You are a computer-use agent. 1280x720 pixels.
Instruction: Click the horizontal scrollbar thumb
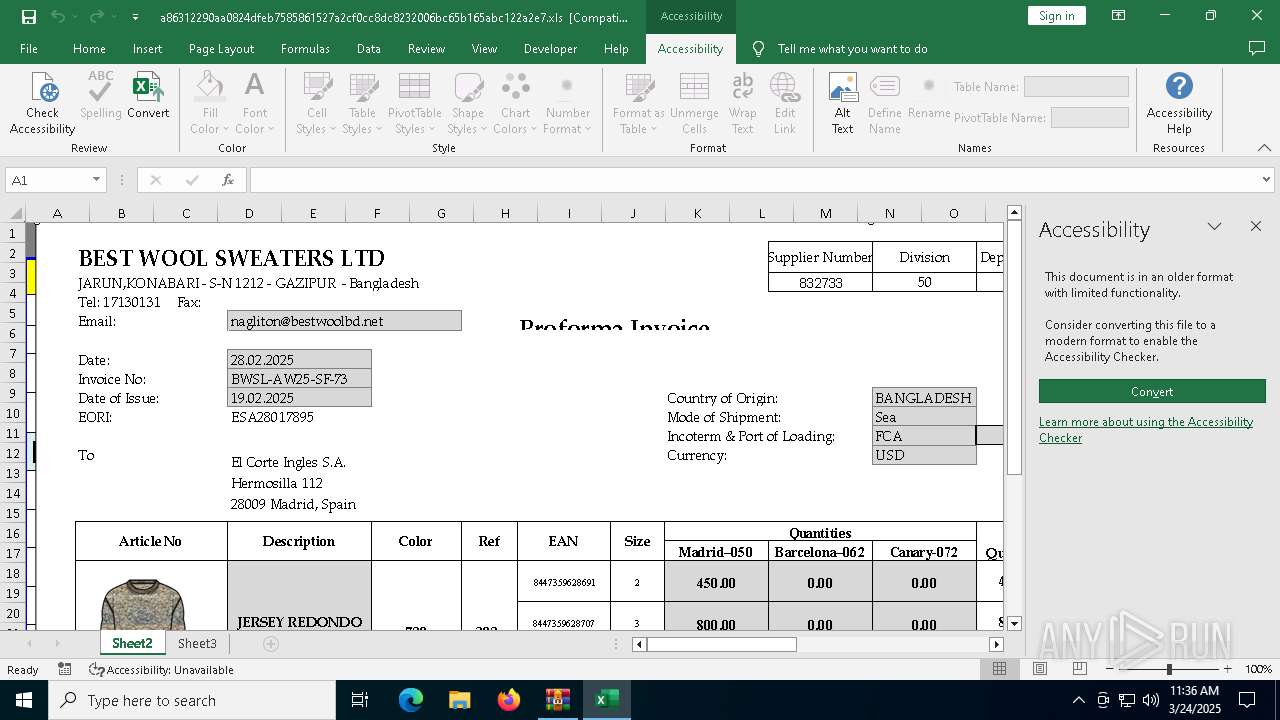pos(721,645)
